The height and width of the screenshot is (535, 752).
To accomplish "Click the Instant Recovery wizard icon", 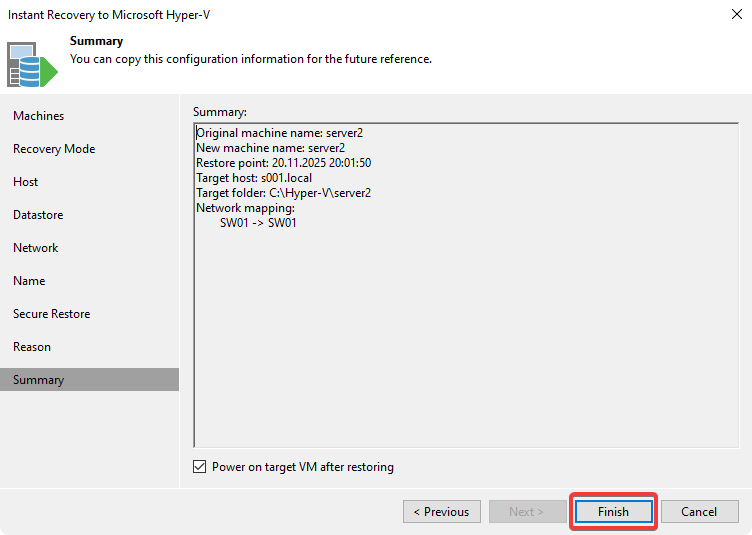I will [x=32, y=63].
